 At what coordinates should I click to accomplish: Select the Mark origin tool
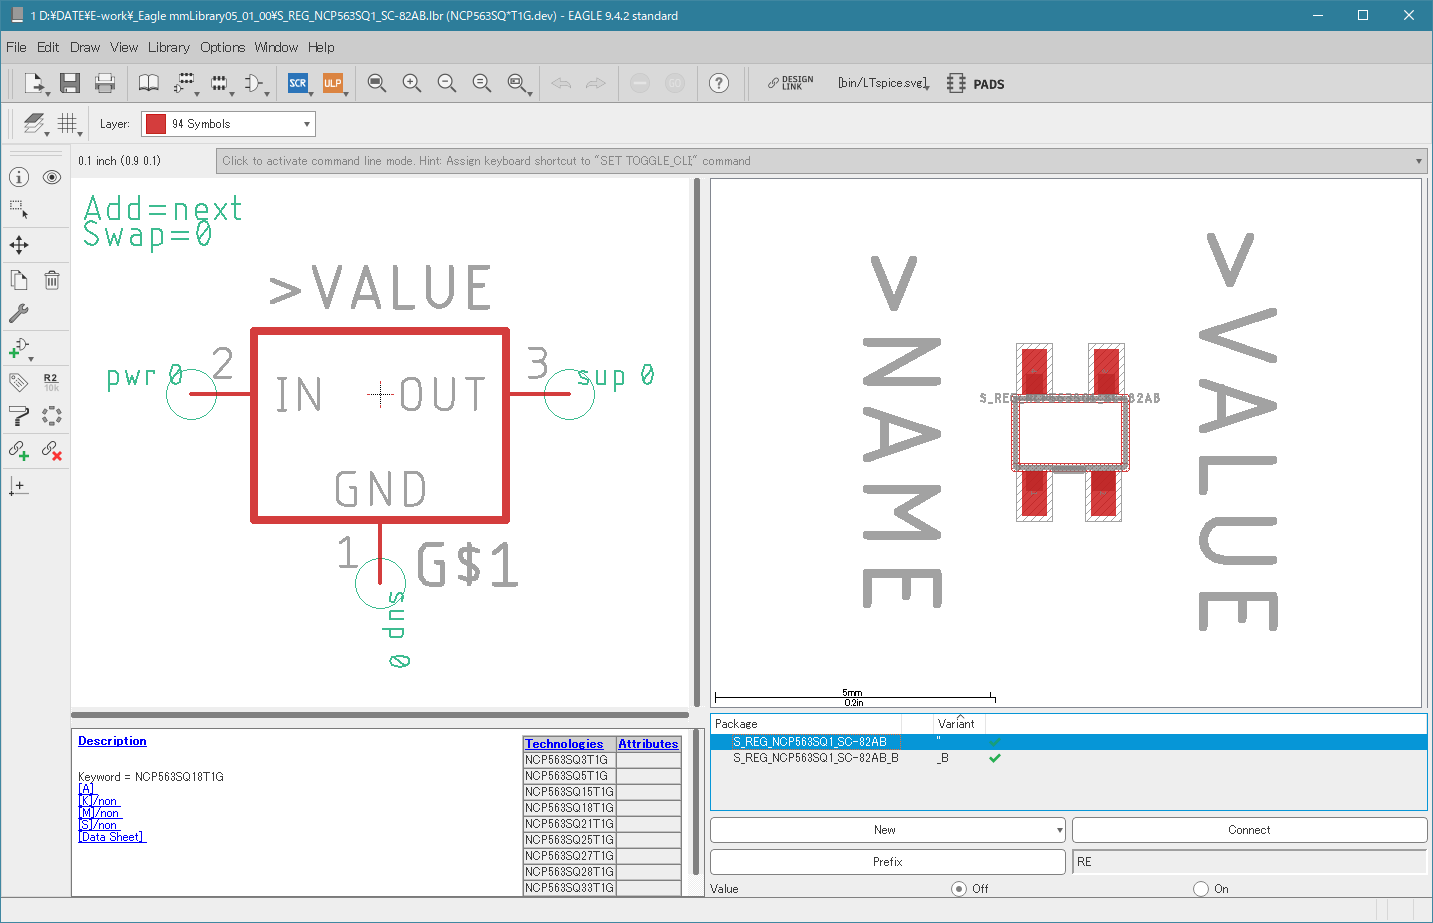(x=19, y=486)
